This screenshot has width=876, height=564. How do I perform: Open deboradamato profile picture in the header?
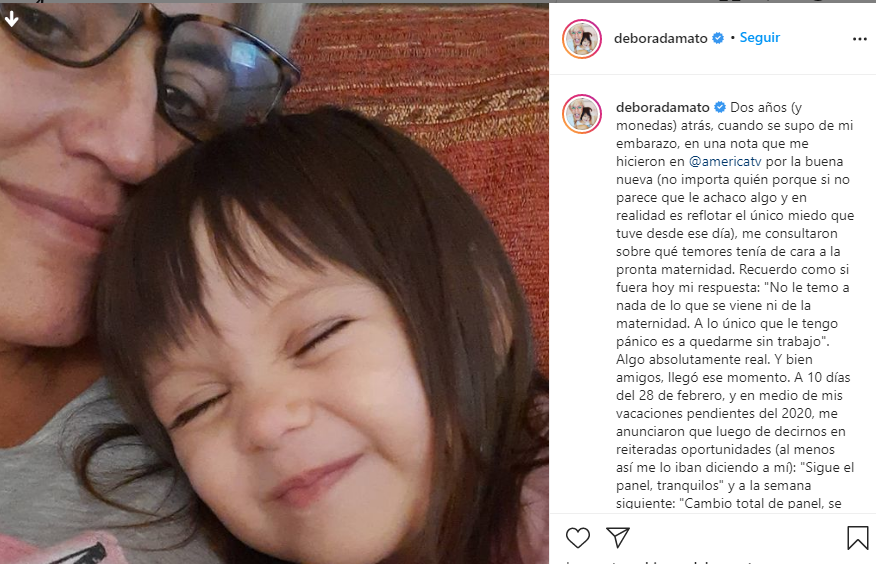582,39
